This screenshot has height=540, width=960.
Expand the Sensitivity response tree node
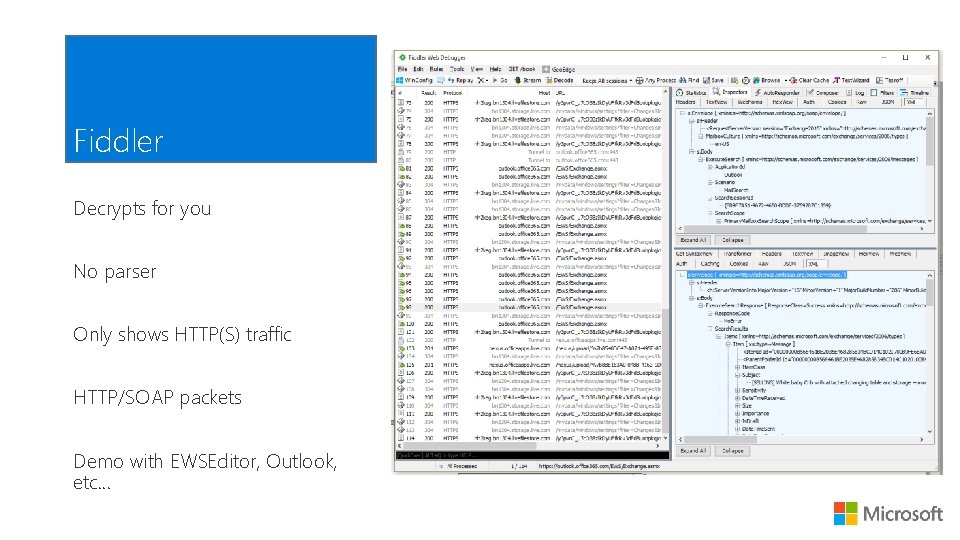coord(737,390)
